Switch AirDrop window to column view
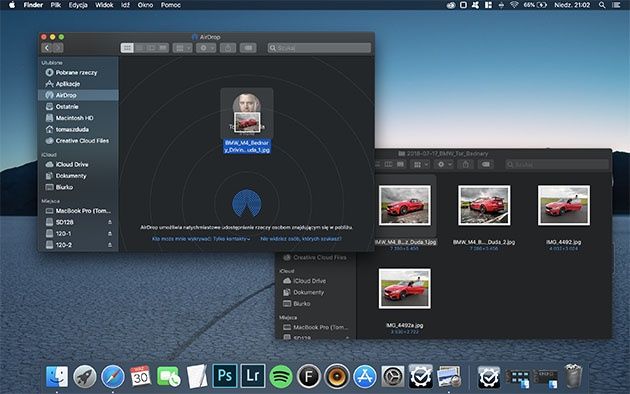The height and width of the screenshot is (394, 630). (x=151, y=48)
